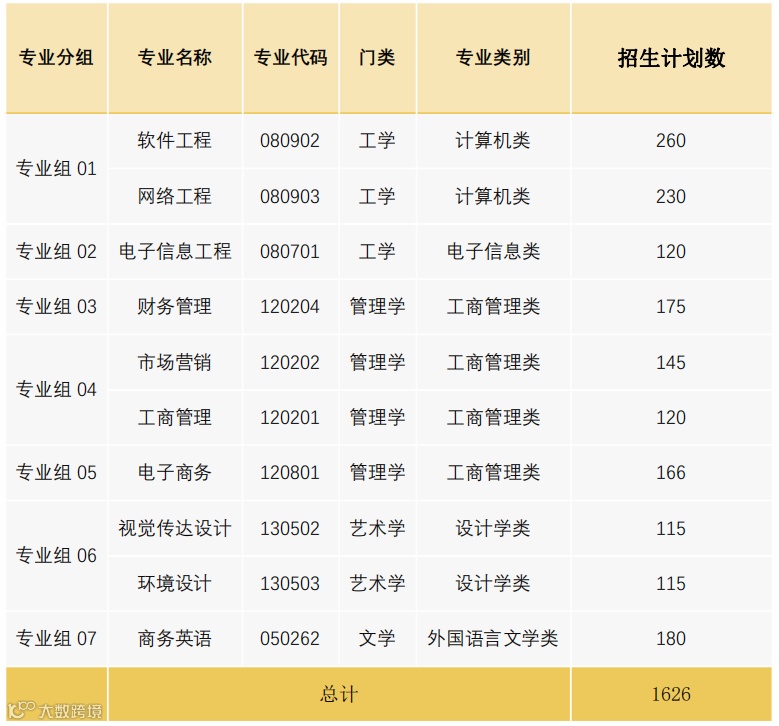
Task: Click the 外国语言文学类 category cell
Action: (x=493, y=639)
